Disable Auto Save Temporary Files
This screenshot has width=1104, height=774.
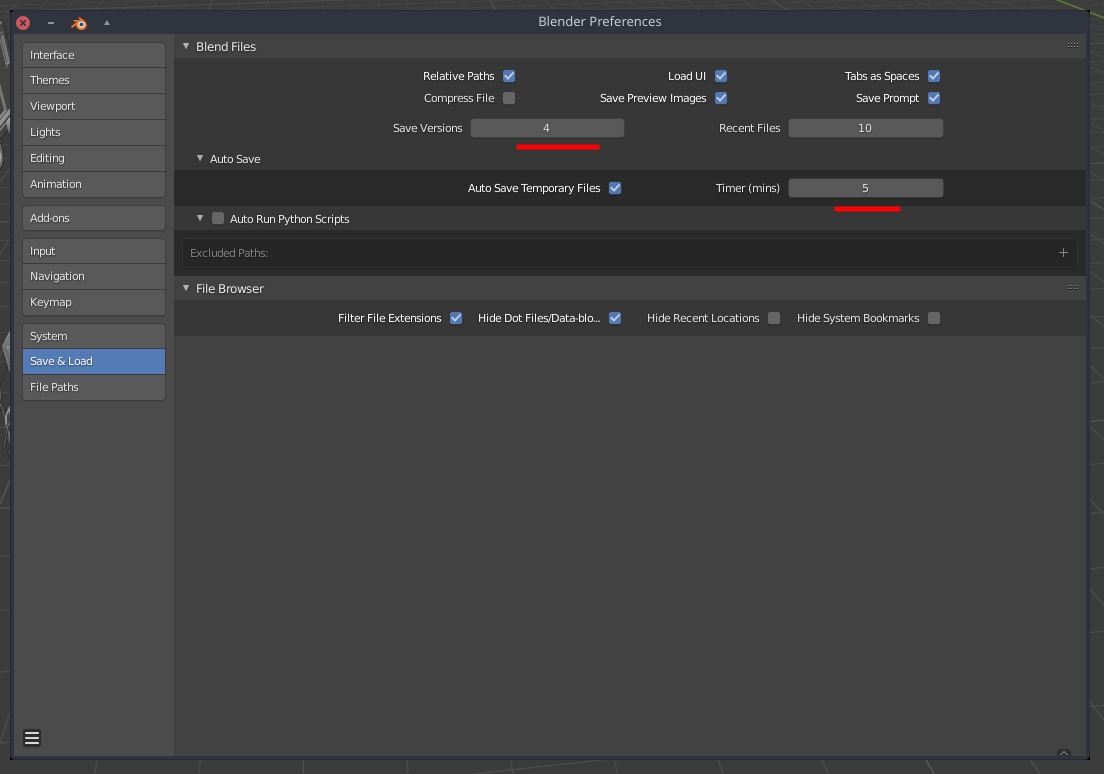[615, 188]
